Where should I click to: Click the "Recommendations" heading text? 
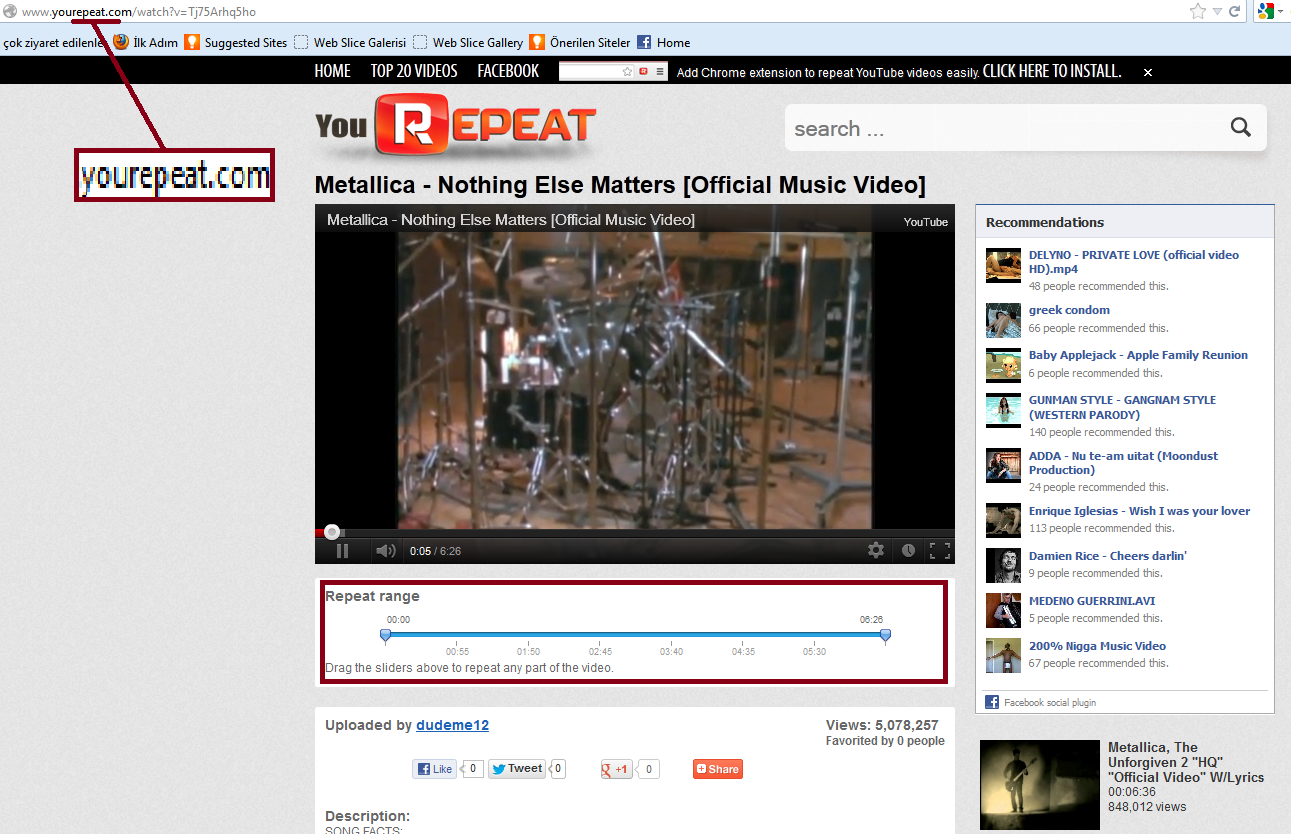(1045, 222)
